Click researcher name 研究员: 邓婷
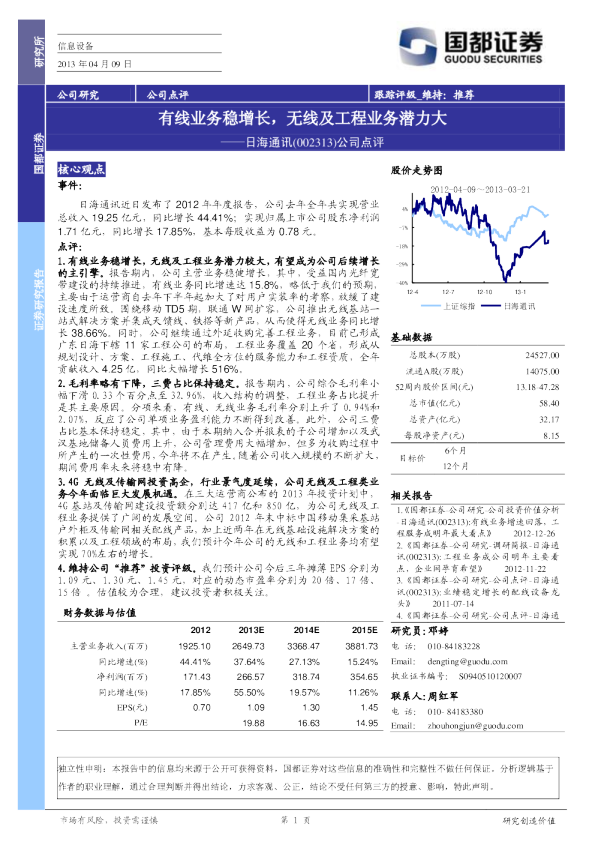 click(420, 631)
